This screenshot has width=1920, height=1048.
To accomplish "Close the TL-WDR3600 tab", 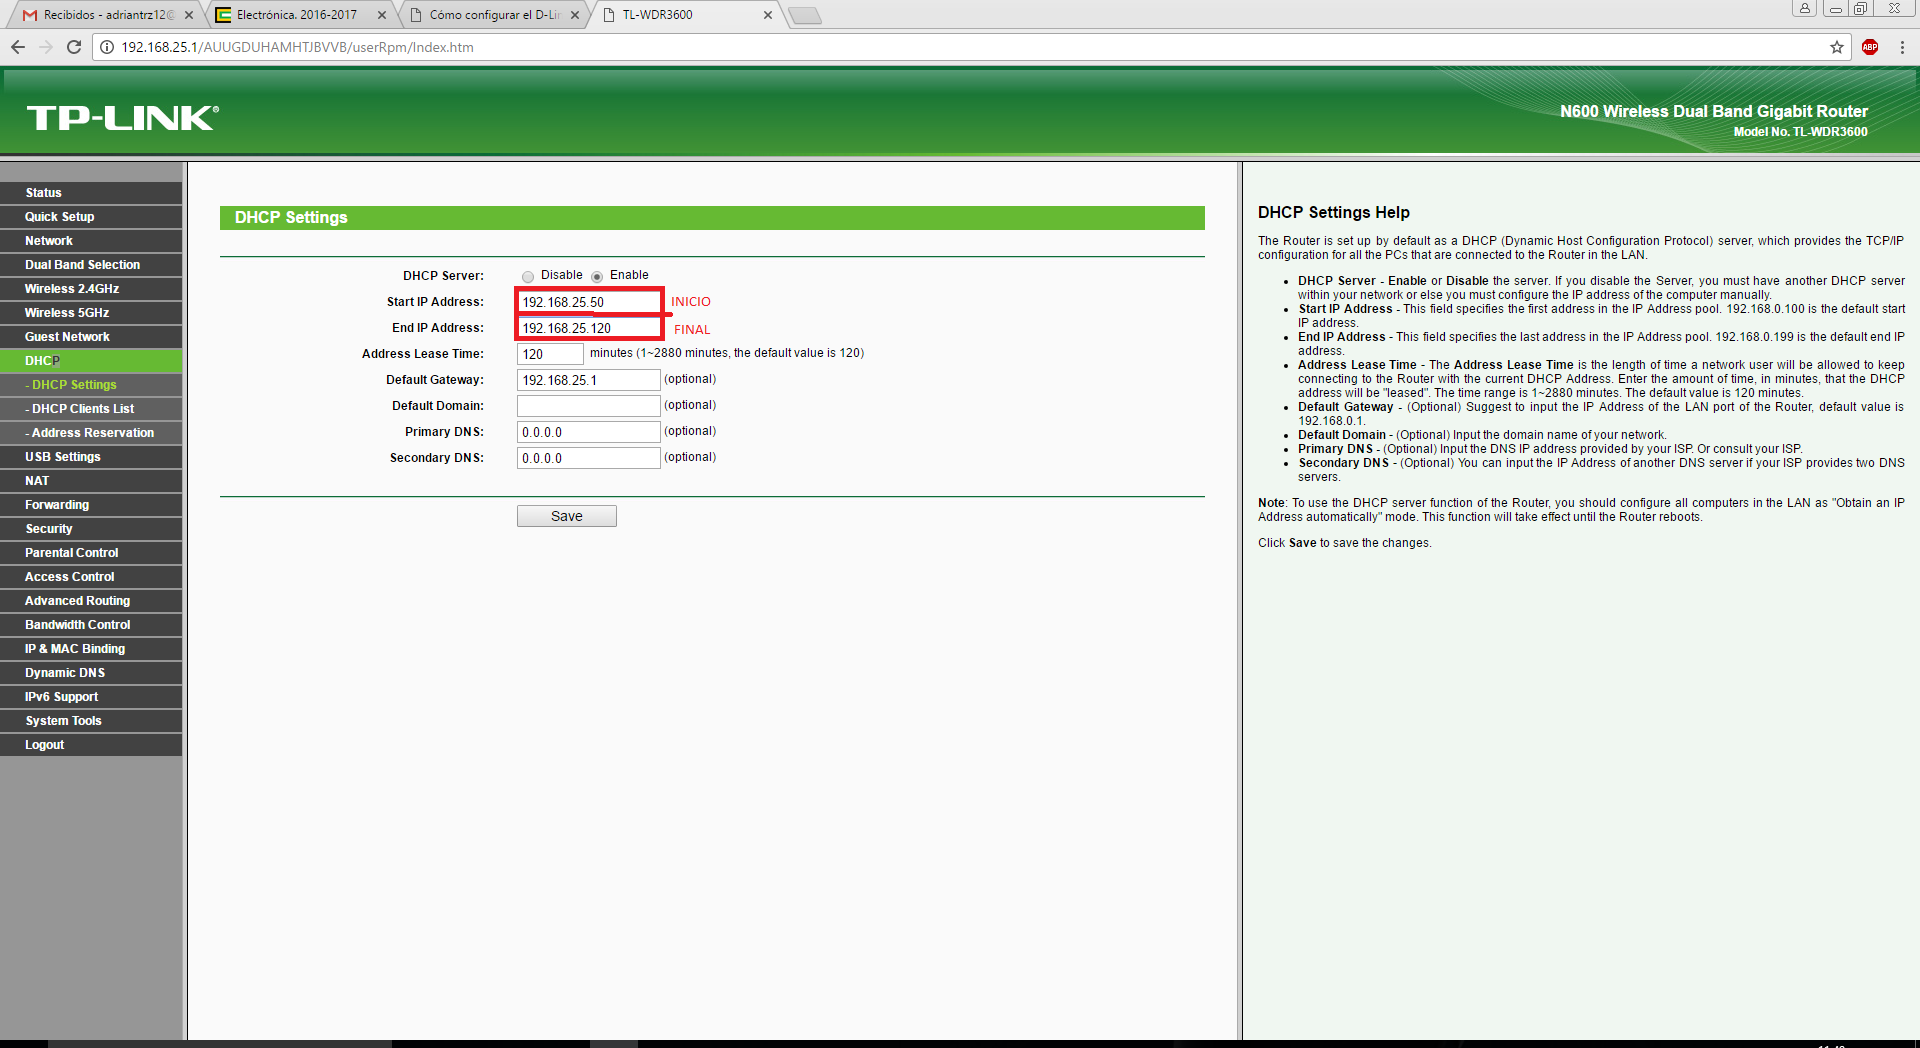I will (x=768, y=15).
